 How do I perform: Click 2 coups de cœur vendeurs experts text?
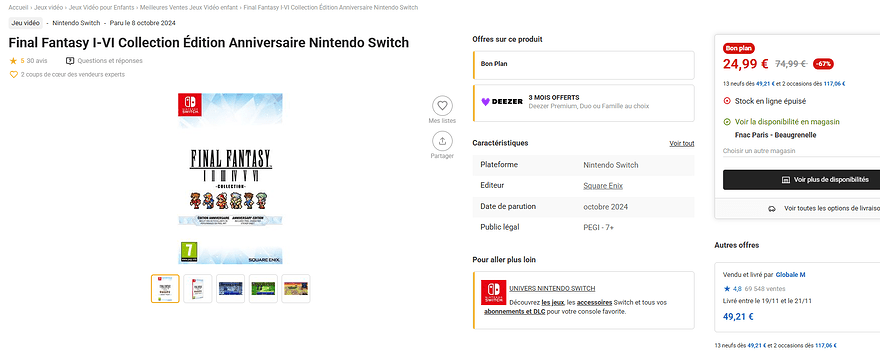73,75
